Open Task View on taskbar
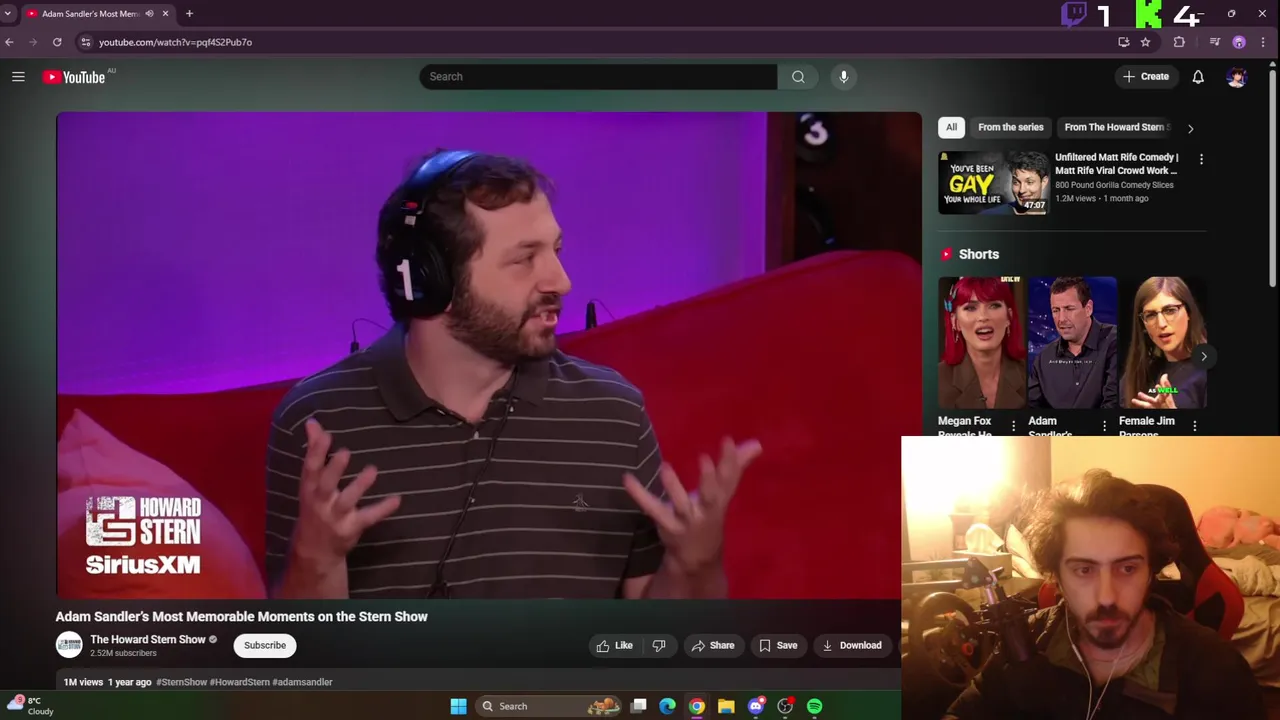 (x=639, y=706)
